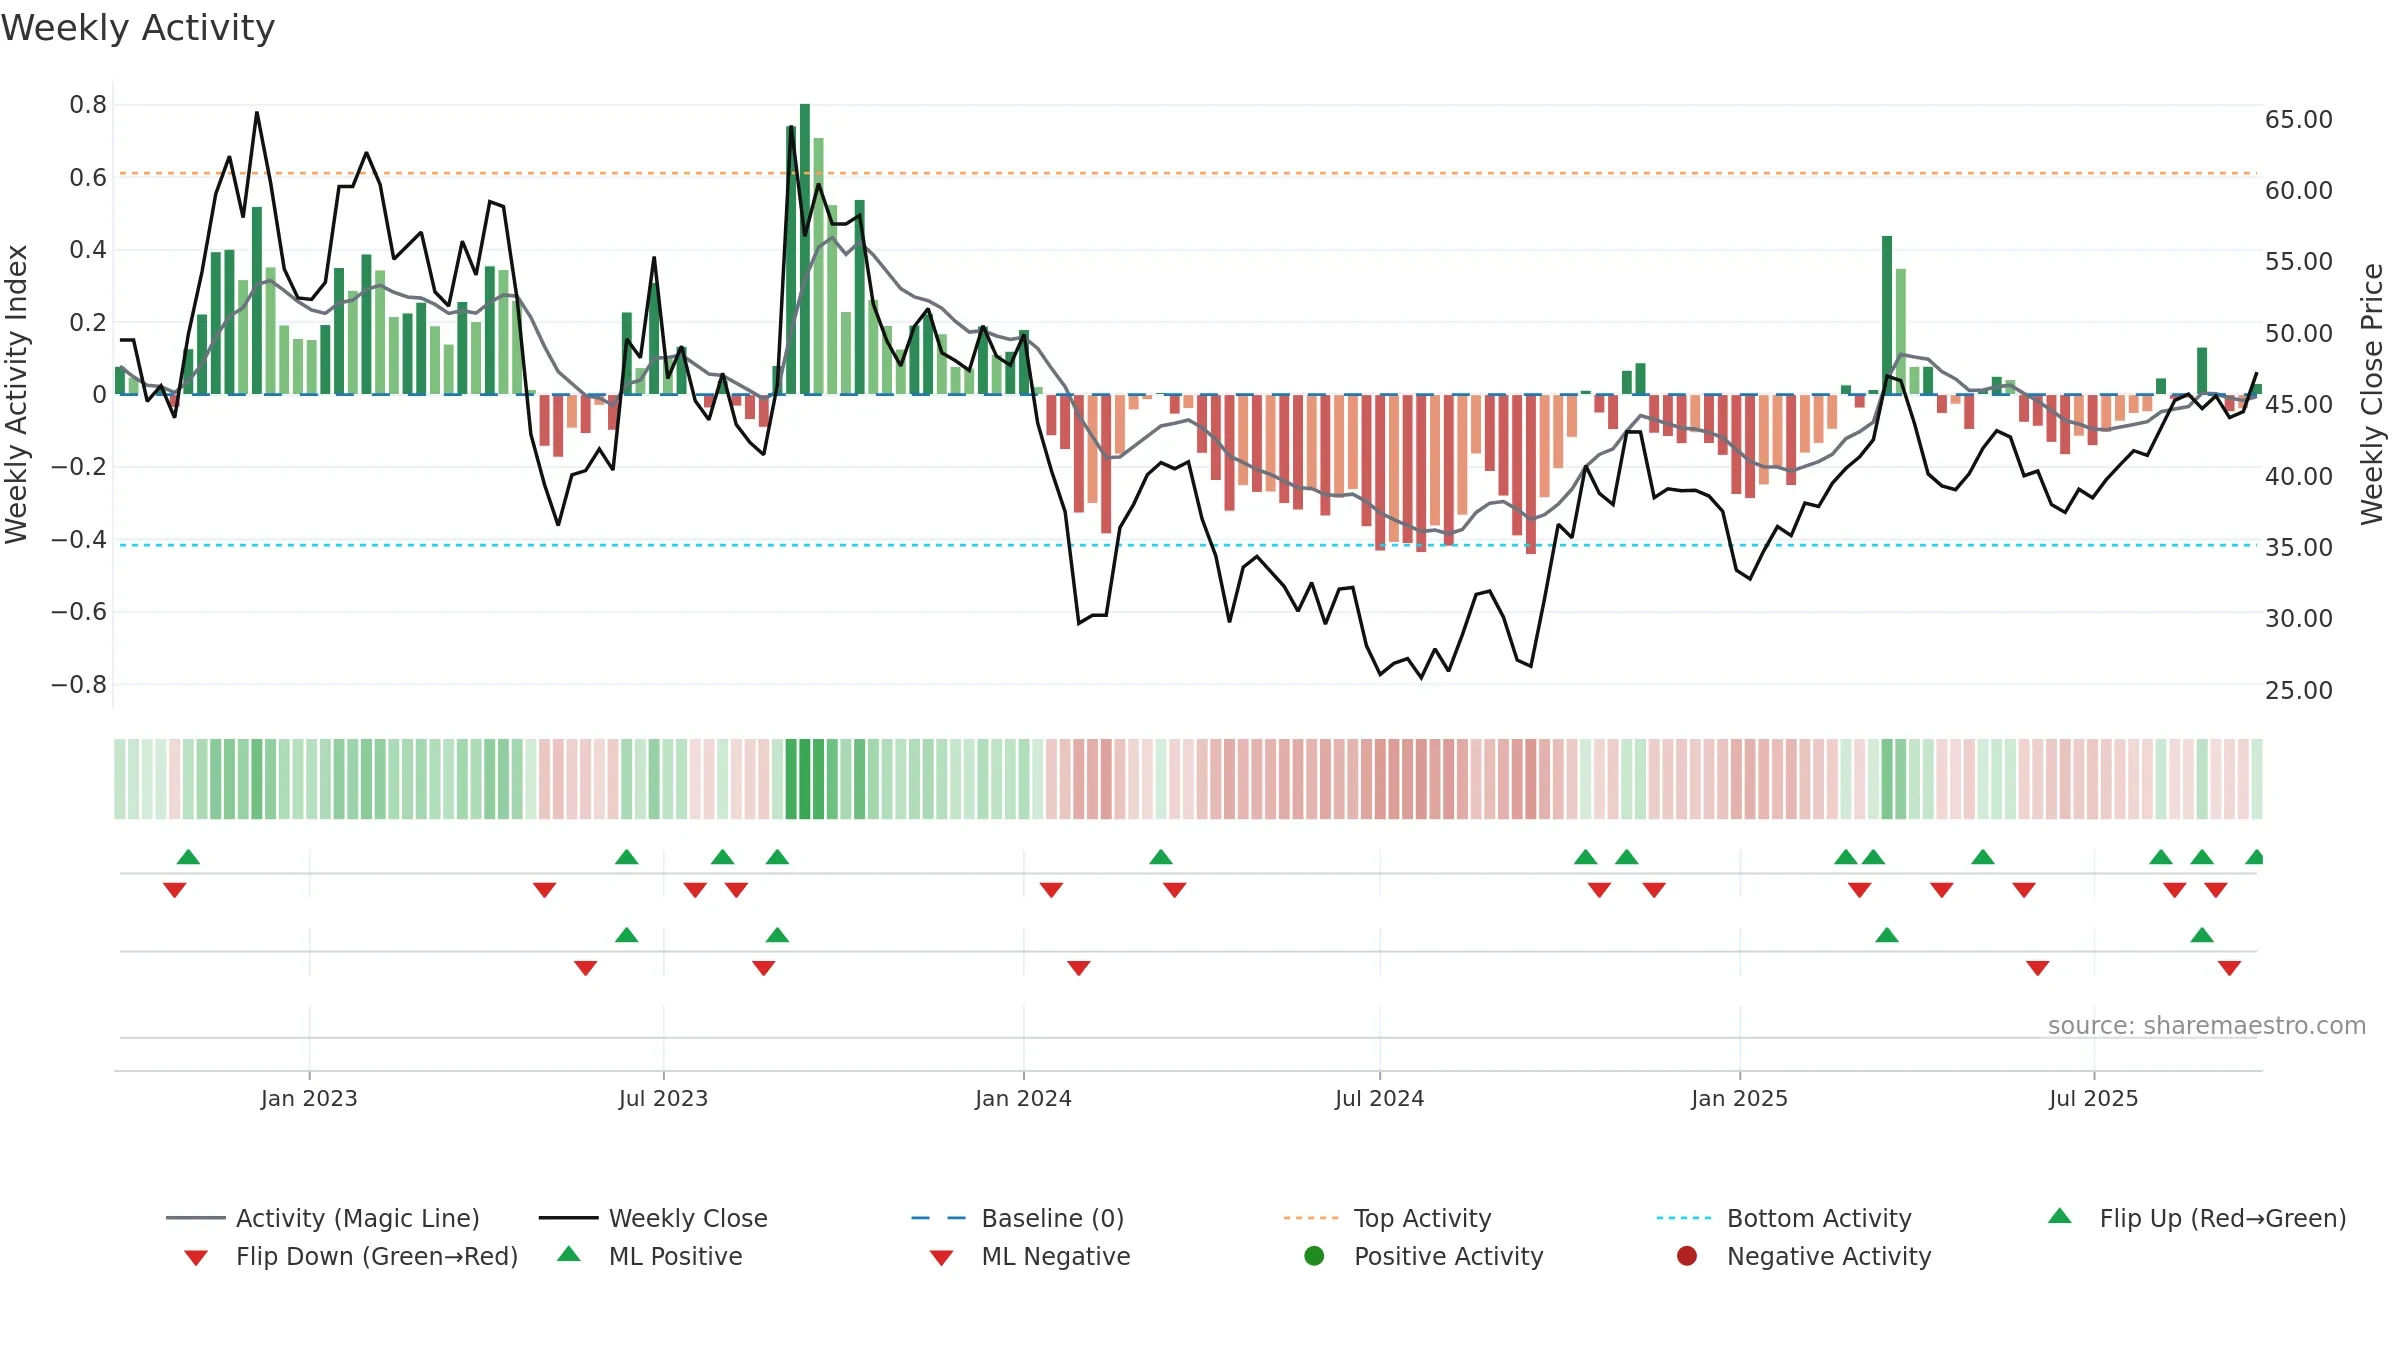
Task: Click the blue dashed Baseline legend swatch
Action: click(938, 1218)
